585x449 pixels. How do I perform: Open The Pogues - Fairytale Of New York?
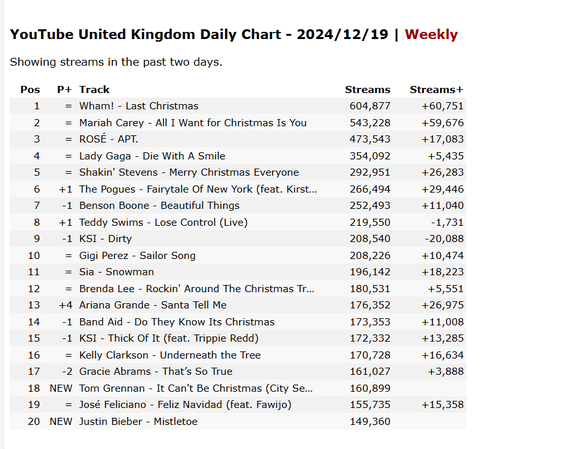point(198,189)
